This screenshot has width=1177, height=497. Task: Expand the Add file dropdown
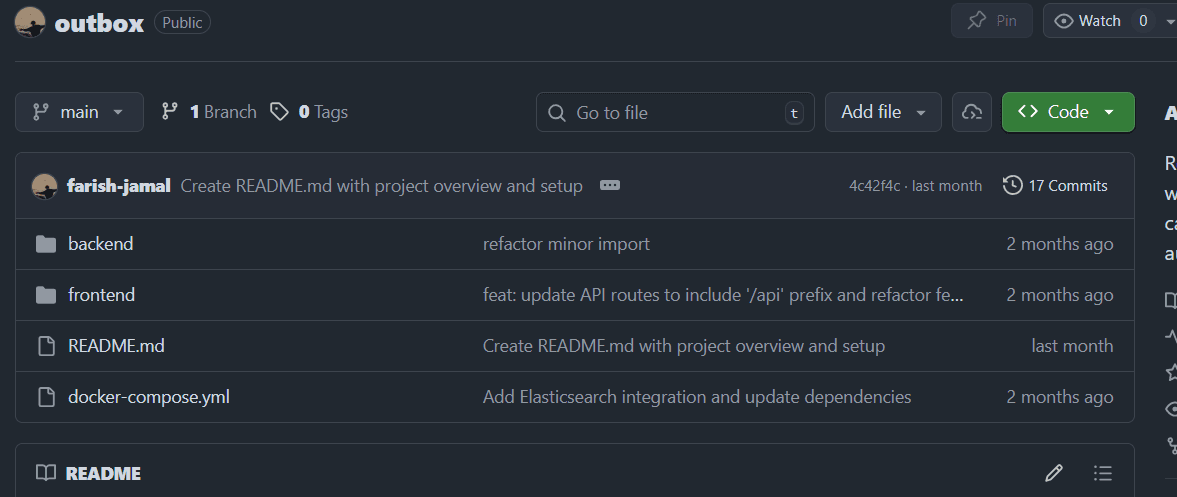pyautogui.click(x=883, y=112)
